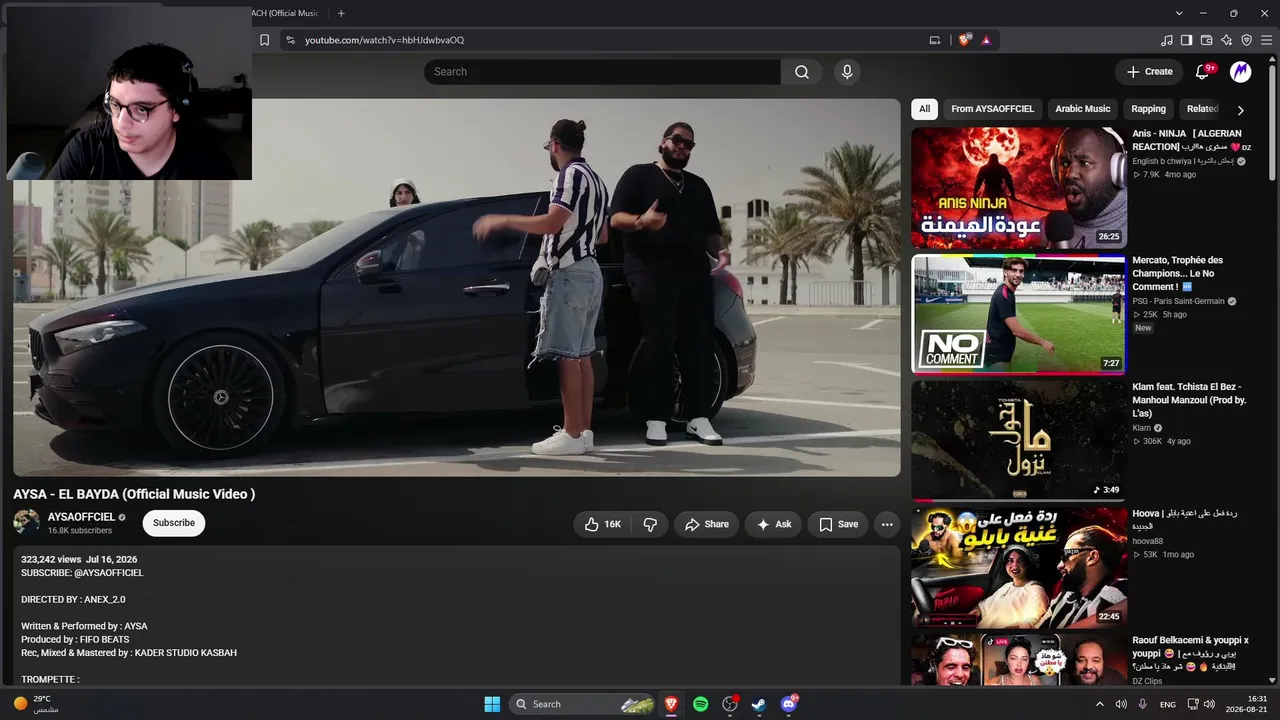This screenshot has width=1280, height=720.
Task: Select the From AYSAOFFCIEL chip
Action: pyautogui.click(x=993, y=109)
